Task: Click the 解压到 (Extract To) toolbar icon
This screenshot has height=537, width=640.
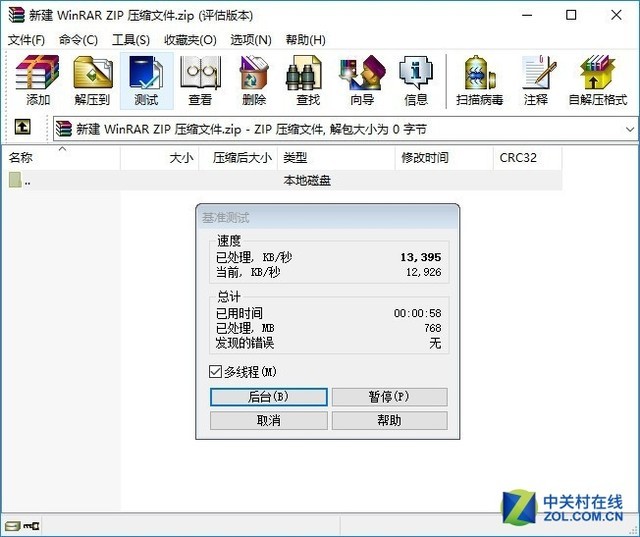Action: 92,80
